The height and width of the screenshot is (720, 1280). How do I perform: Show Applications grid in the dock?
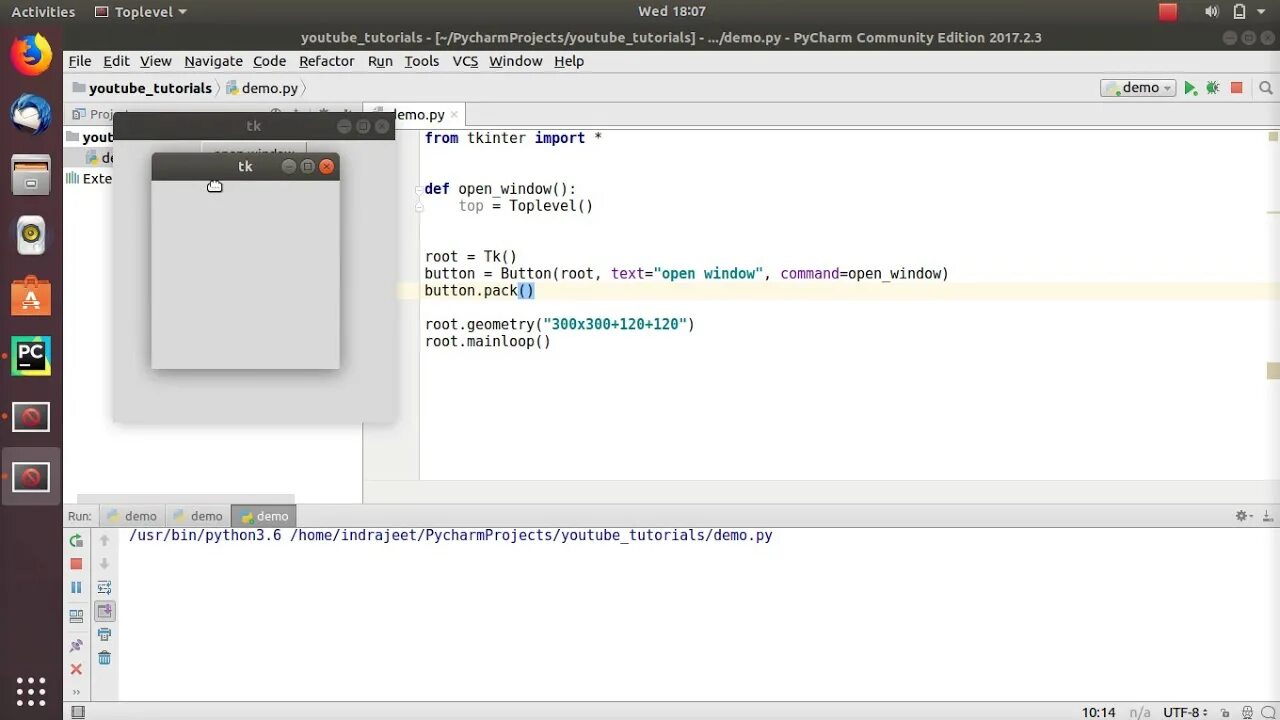click(31, 690)
